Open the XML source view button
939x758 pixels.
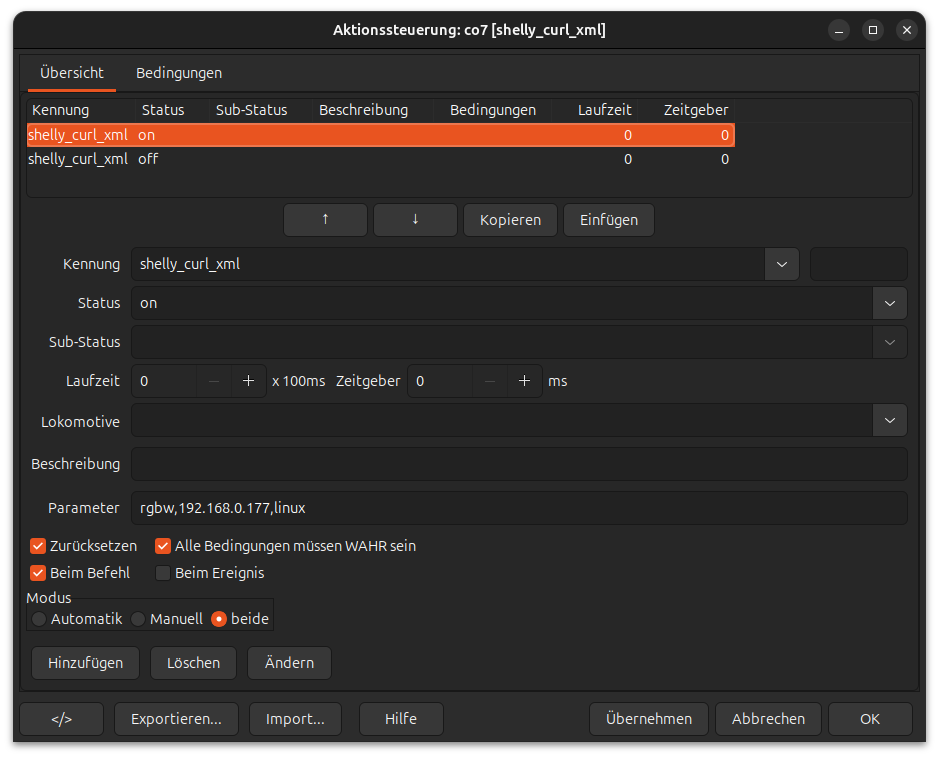[61, 718]
